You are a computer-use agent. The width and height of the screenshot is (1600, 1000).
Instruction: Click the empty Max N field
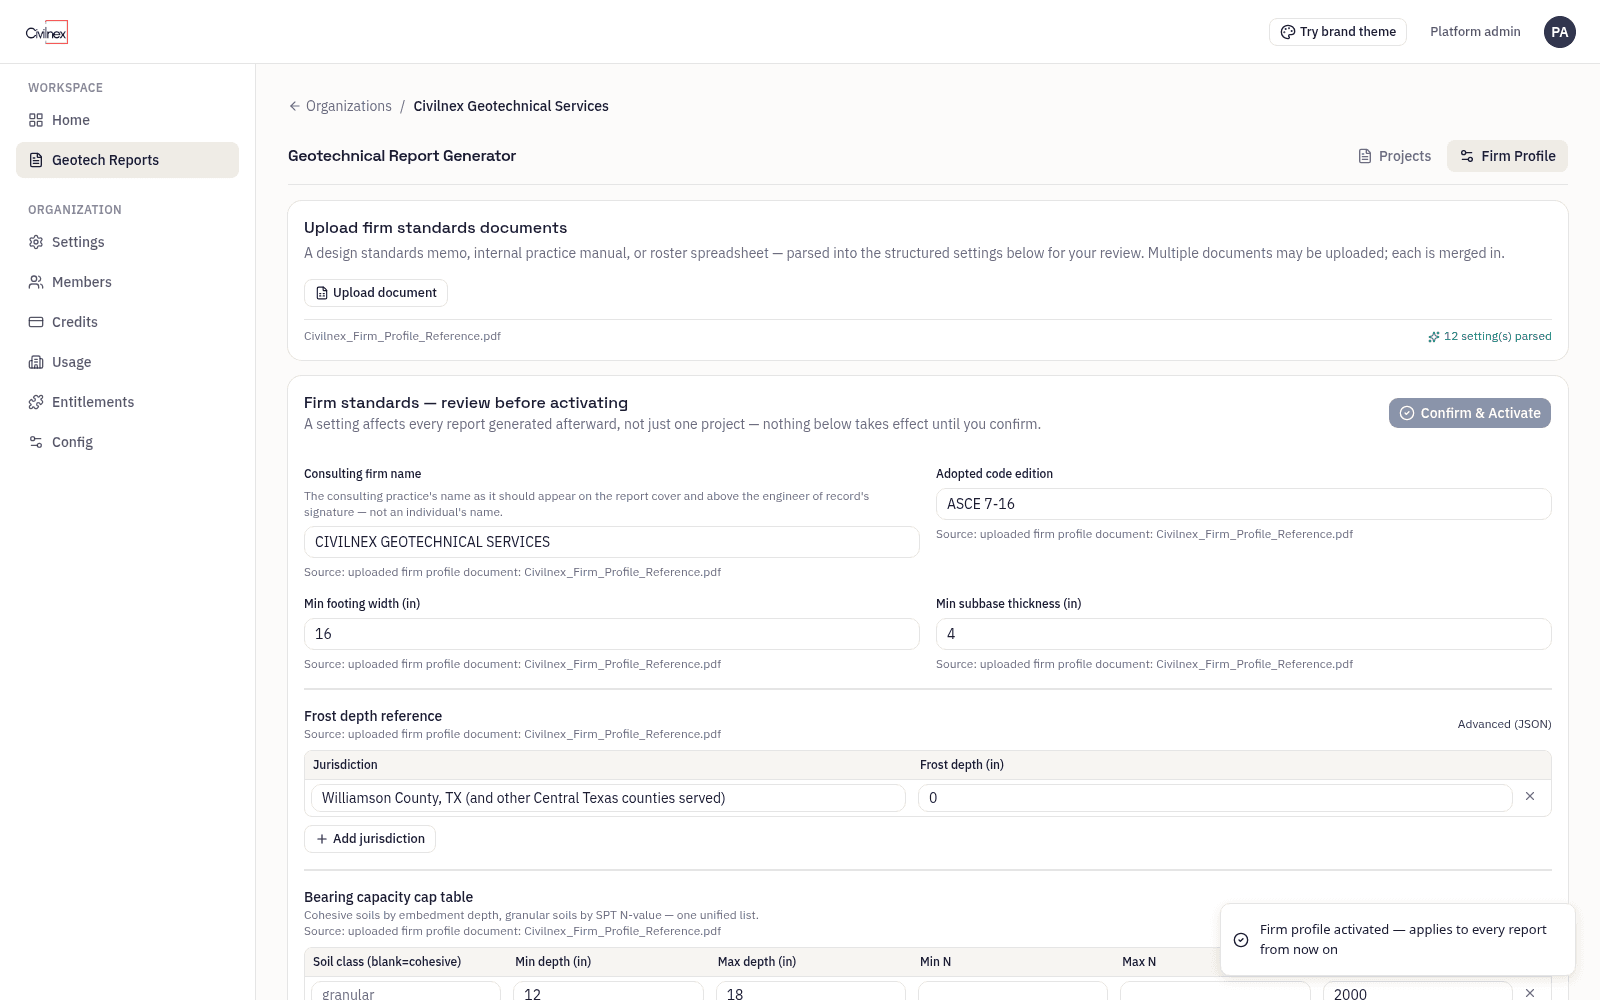pos(1215,992)
